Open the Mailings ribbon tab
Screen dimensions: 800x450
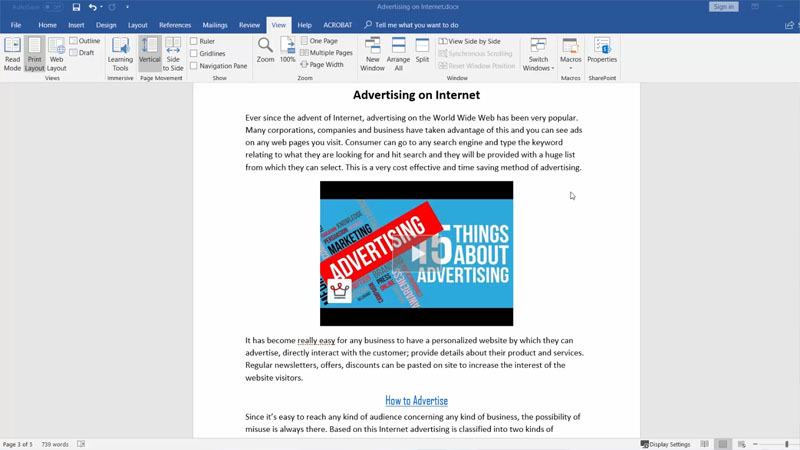coord(215,25)
